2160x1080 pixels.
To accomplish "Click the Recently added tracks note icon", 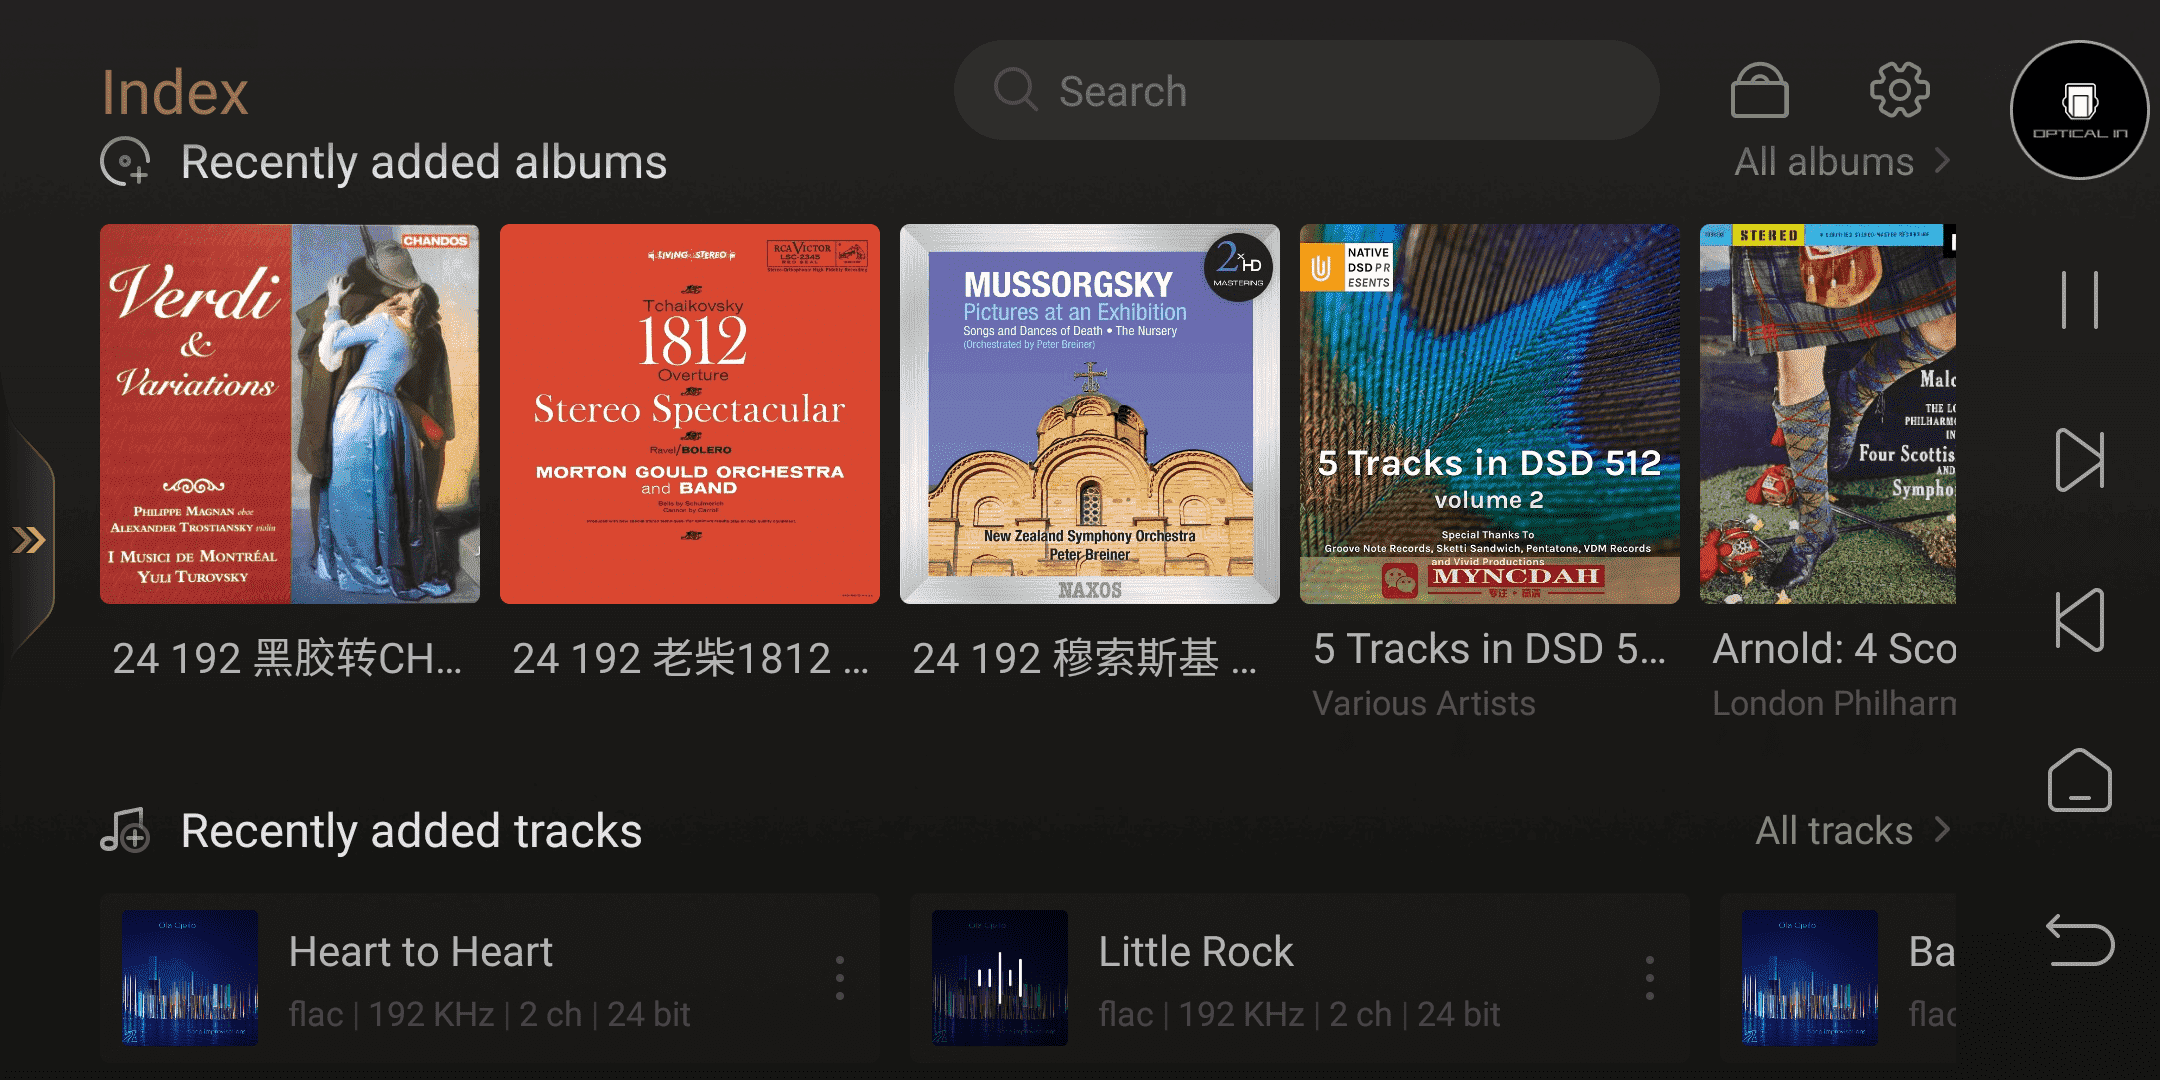I will [x=126, y=830].
